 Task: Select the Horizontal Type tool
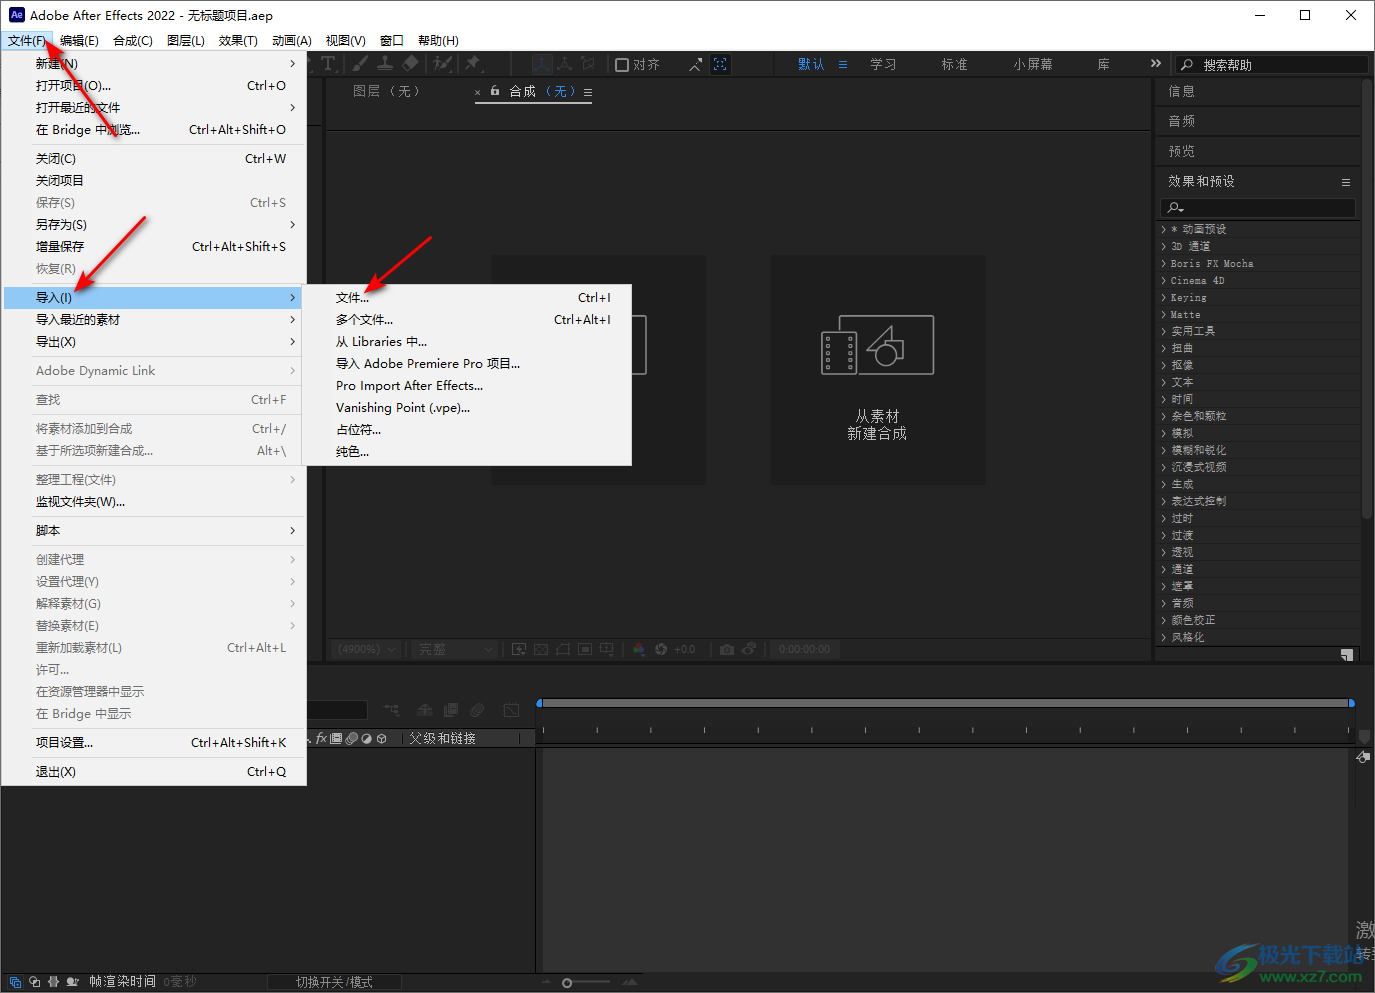328,63
